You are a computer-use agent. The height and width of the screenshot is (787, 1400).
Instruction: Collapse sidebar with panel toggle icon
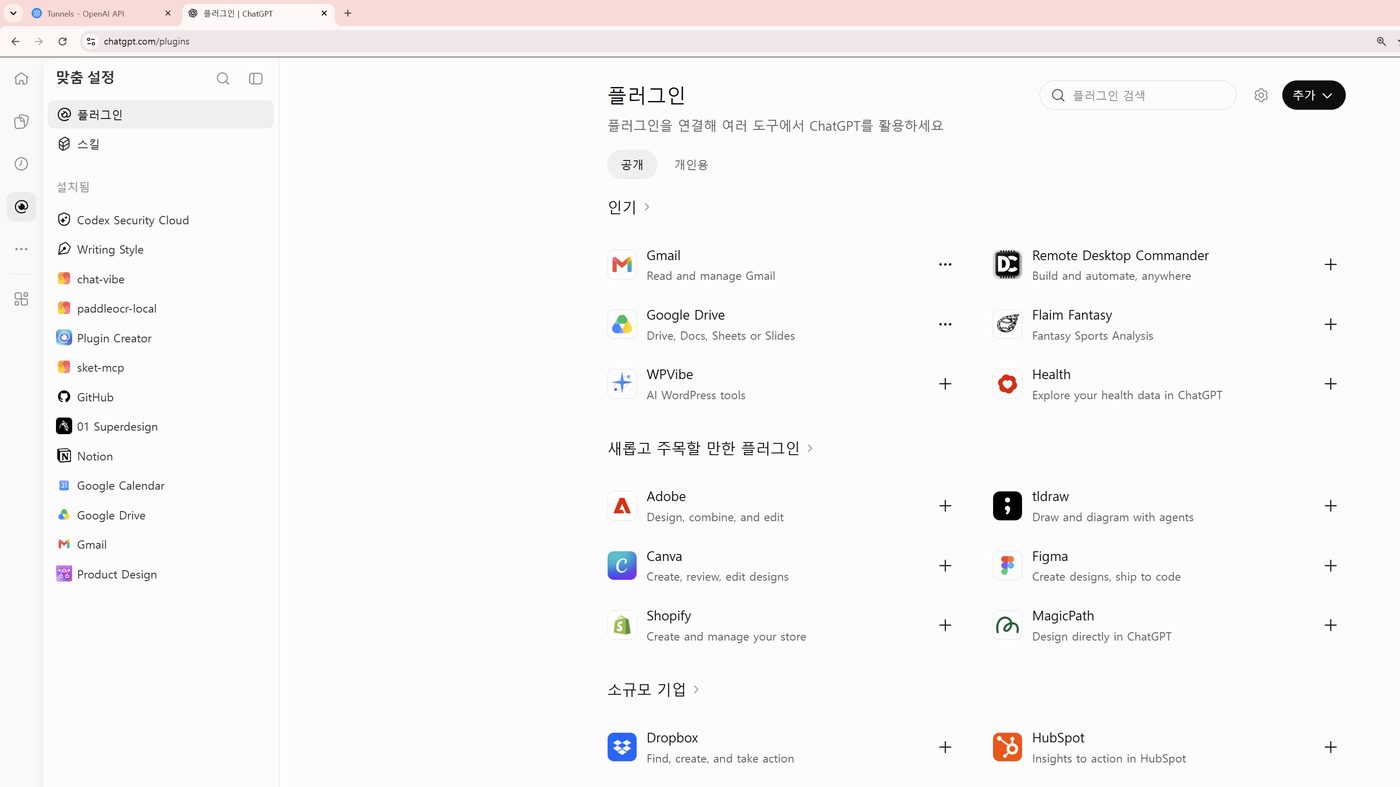256,79
